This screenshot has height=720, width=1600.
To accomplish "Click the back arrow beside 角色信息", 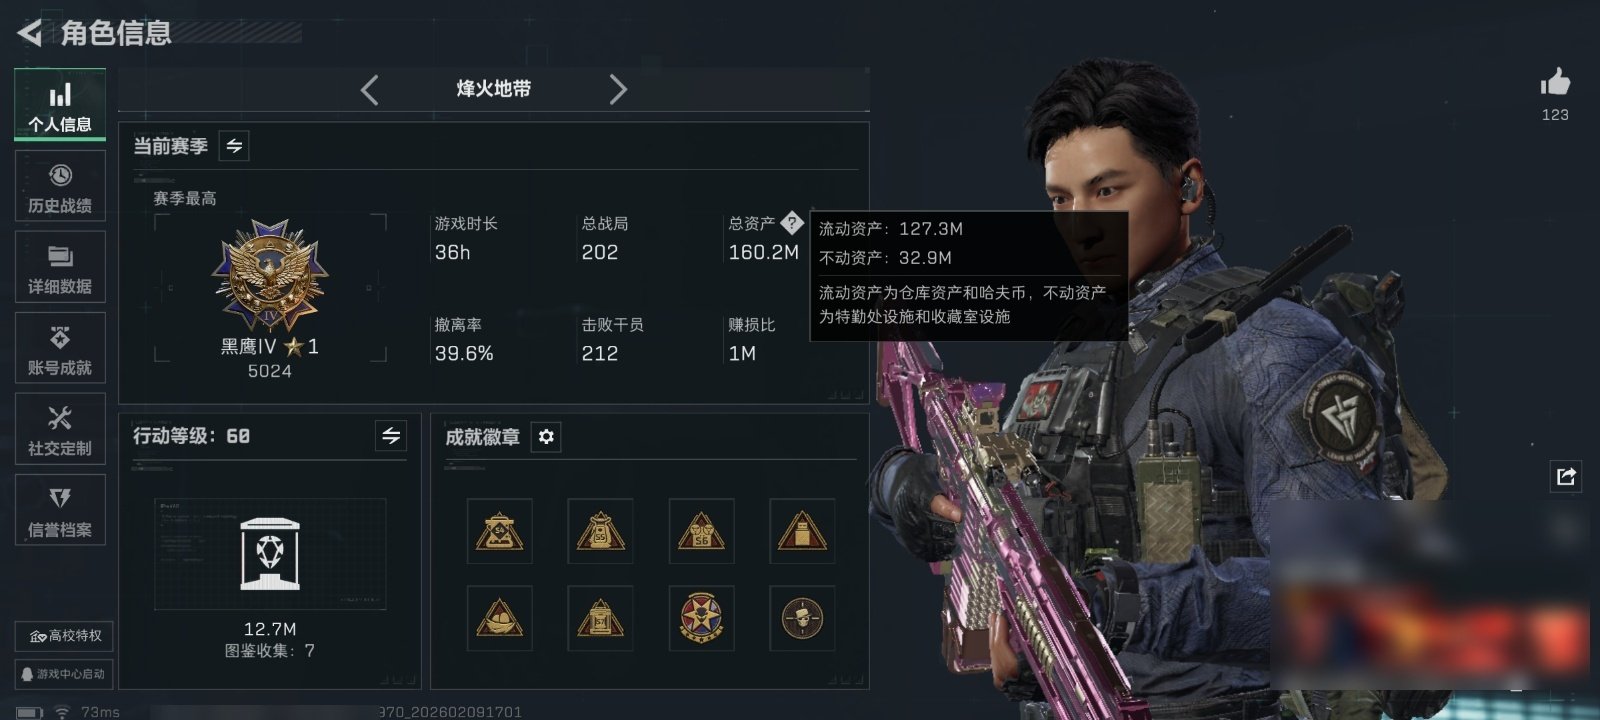I will pos(30,33).
